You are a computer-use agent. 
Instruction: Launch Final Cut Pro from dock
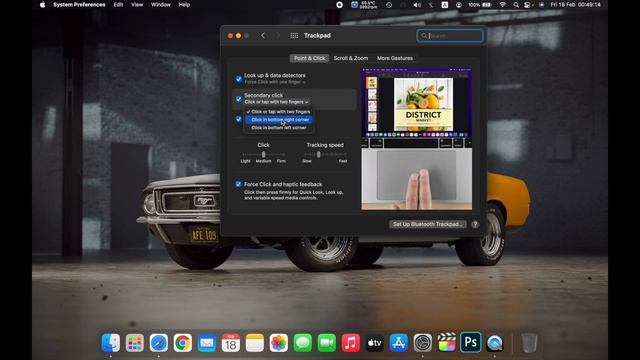tap(447, 343)
